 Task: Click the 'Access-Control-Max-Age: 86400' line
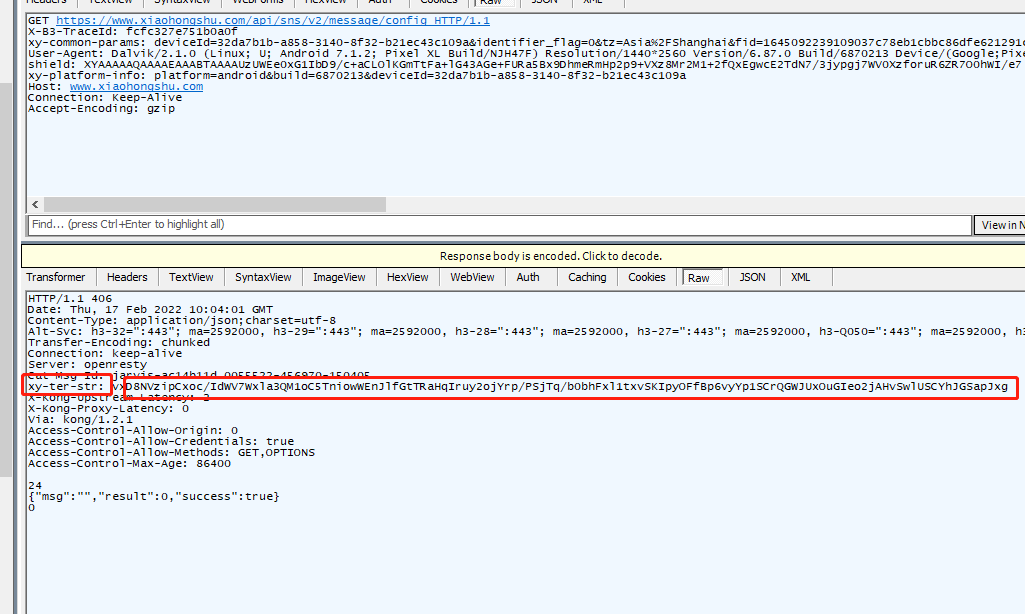coord(129,464)
